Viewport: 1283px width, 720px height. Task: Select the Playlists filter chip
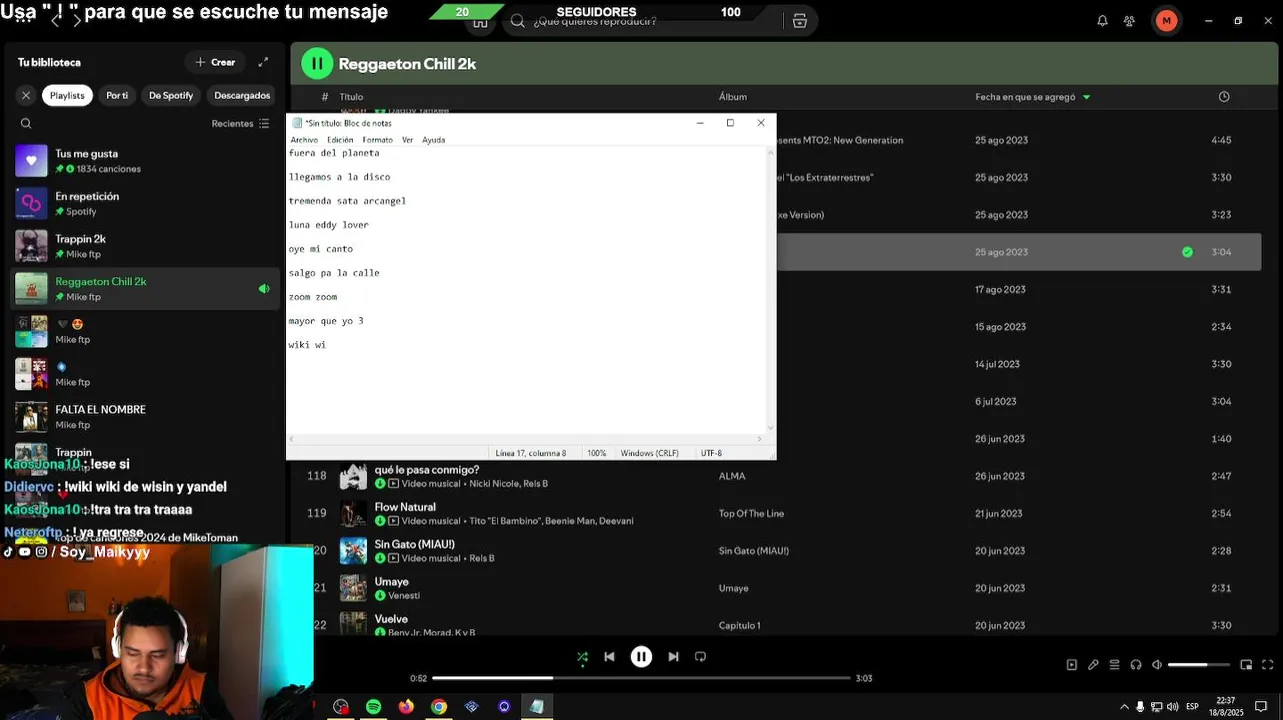pyautogui.click(x=67, y=95)
